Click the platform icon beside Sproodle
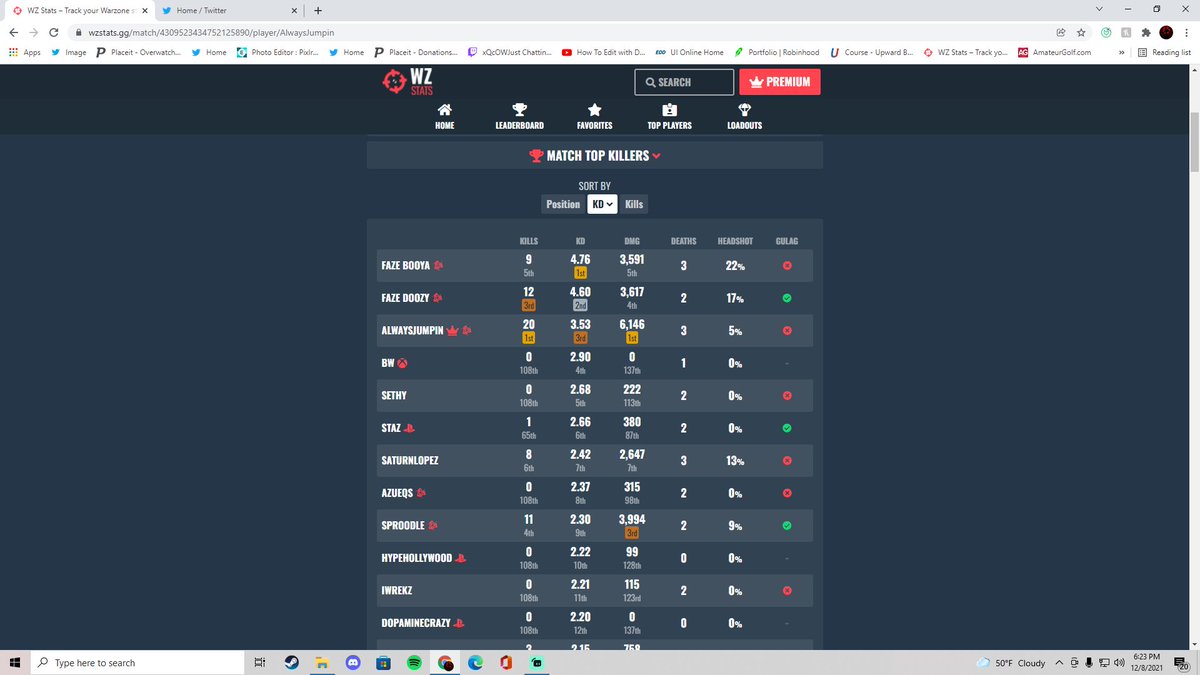Screen dimensions: 1200x675 click(432, 525)
